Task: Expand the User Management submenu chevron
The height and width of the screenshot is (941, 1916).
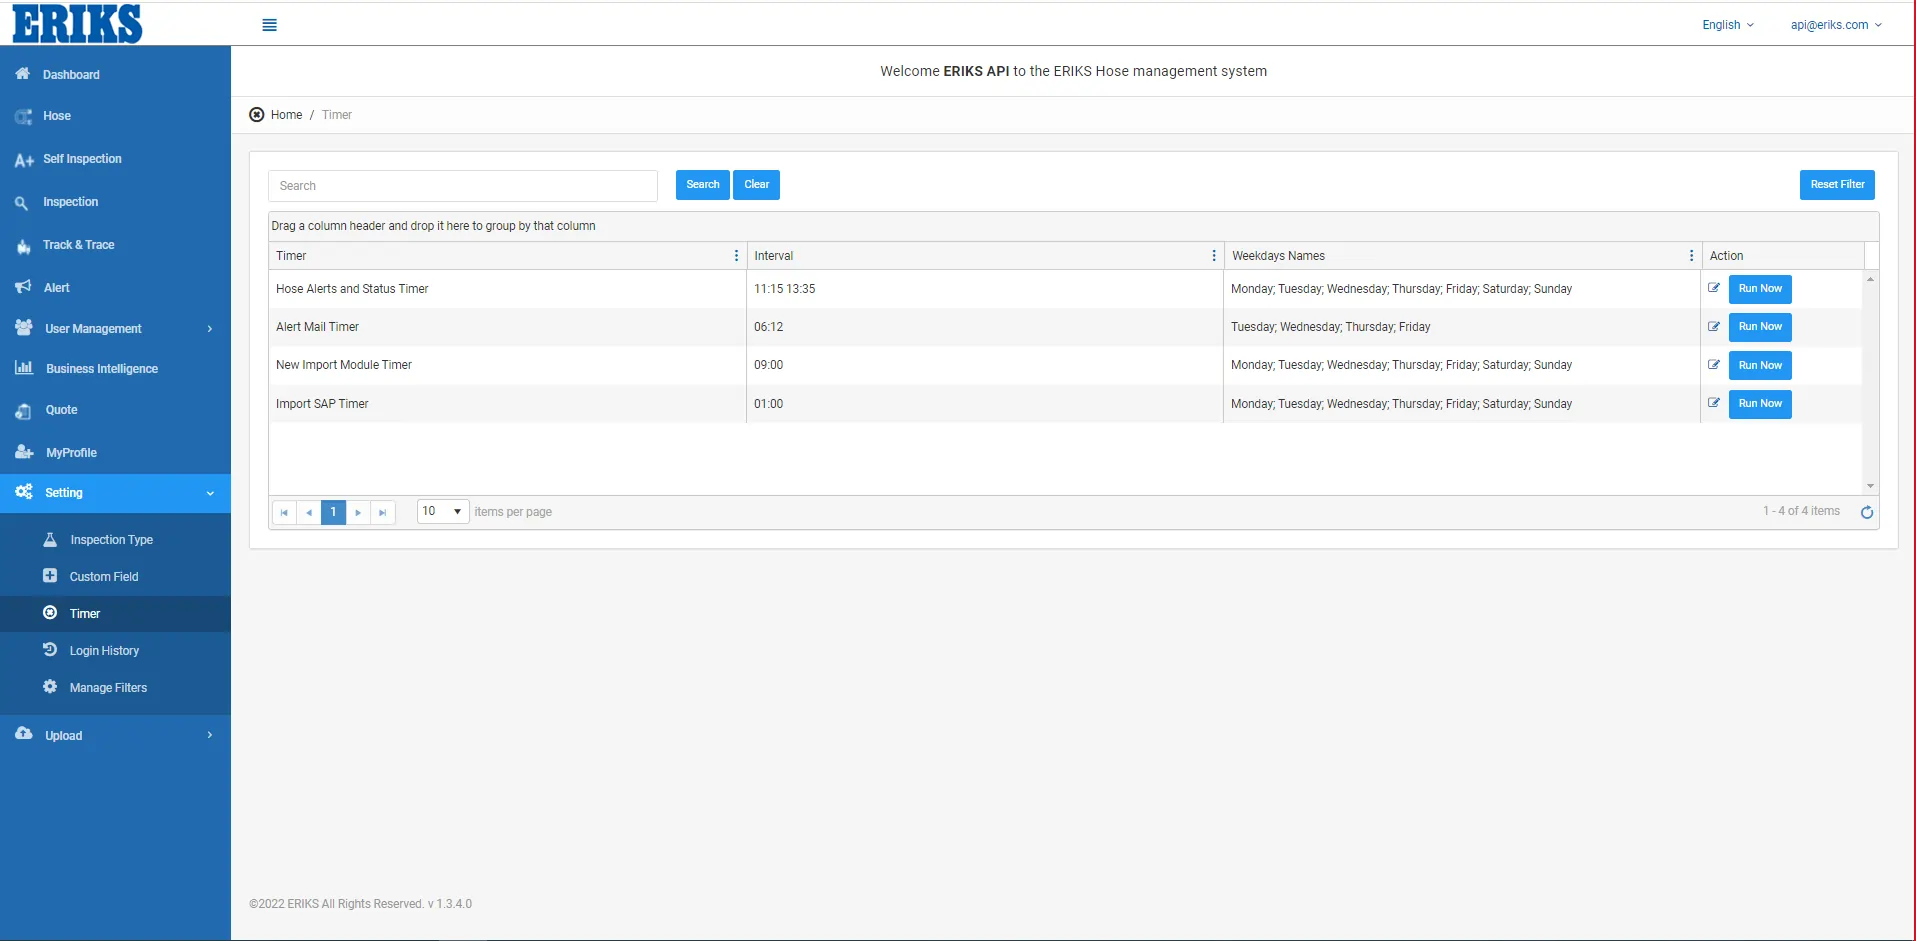Action: pos(210,329)
